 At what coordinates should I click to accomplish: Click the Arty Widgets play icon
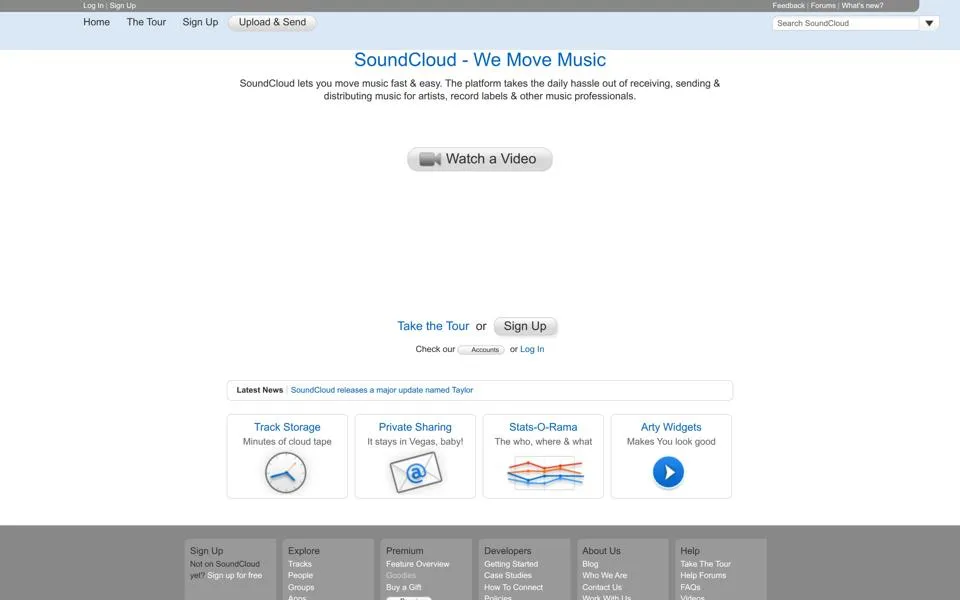[x=668, y=473]
